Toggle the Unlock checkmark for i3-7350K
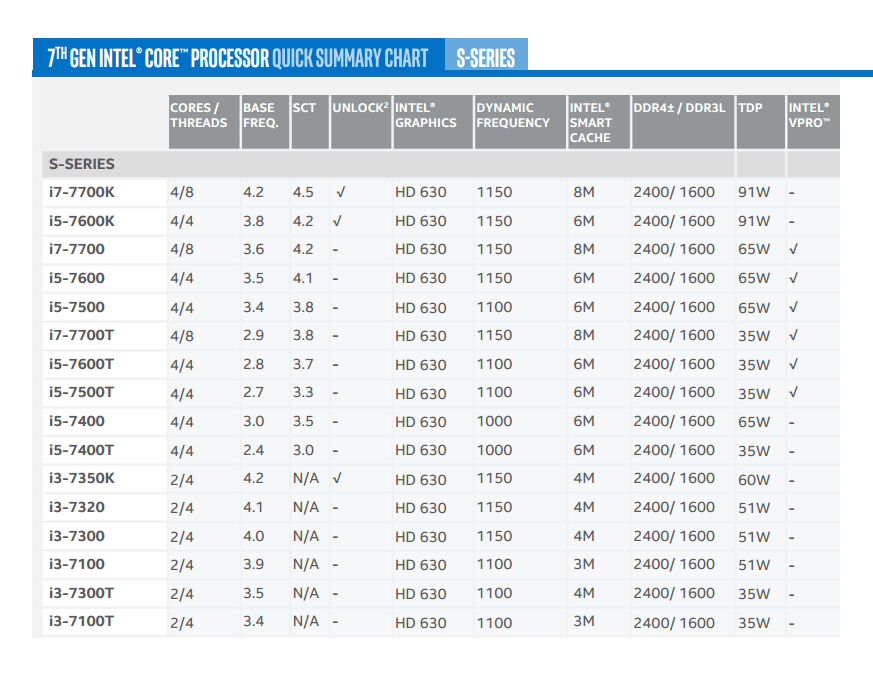This screenshot has width=873, height=681. 340,478
